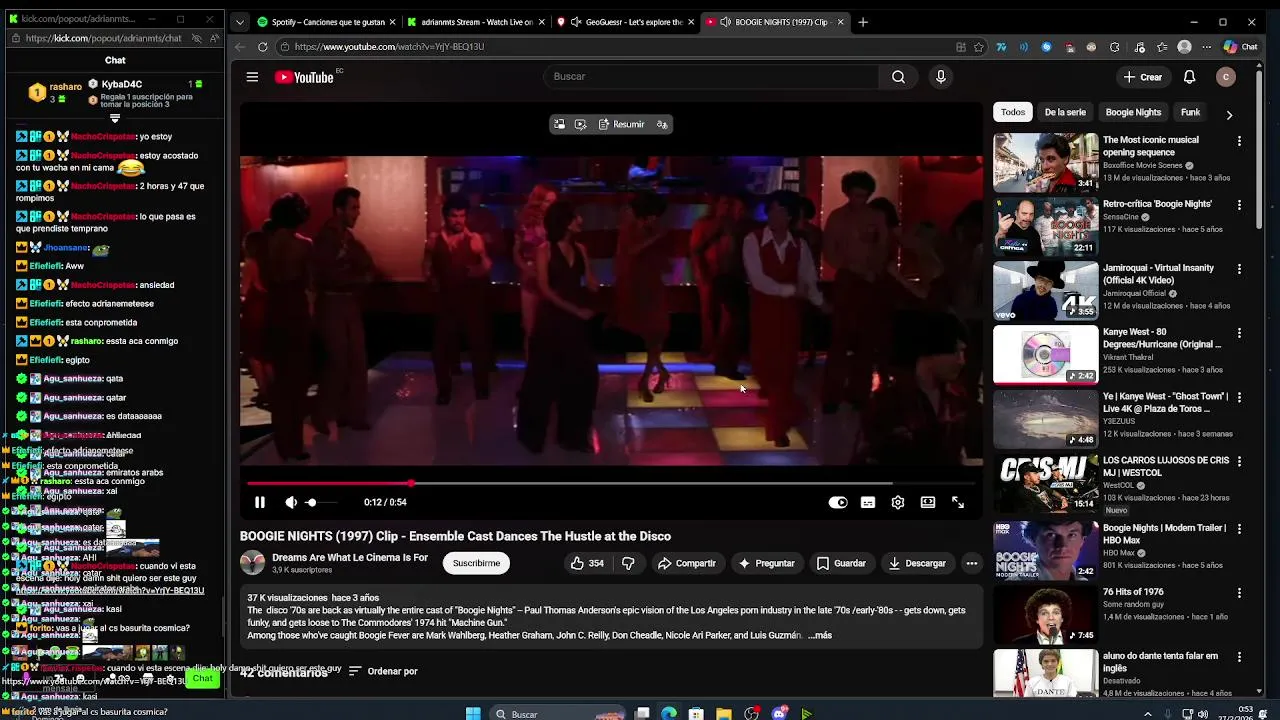The image size is (1280, 720).
Task: Open Ordenar por comments sort dropdown
Action: 383,671
